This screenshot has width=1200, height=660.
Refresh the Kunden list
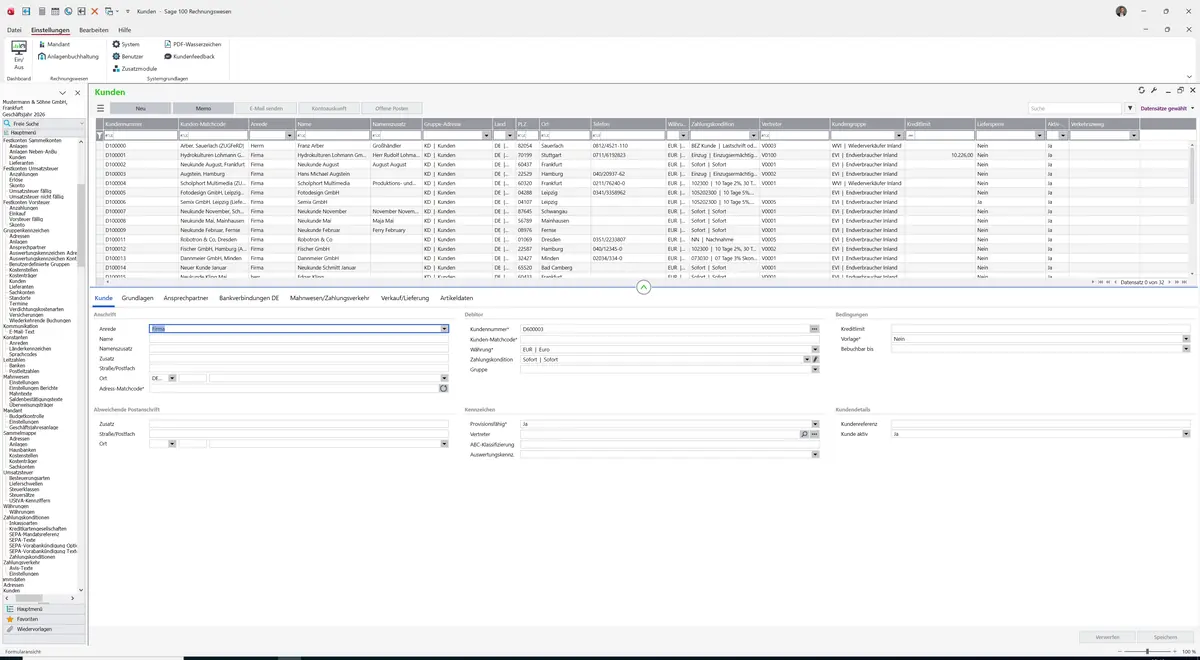click(x=1142, y=91)
